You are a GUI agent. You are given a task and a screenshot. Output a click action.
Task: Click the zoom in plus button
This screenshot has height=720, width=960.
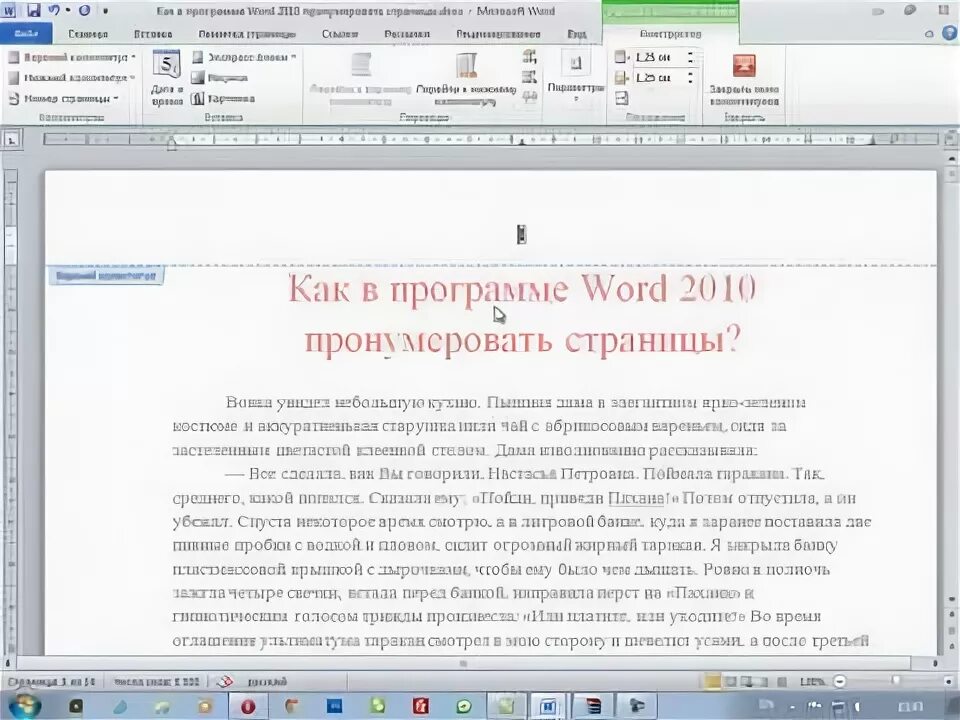[949, 681]
